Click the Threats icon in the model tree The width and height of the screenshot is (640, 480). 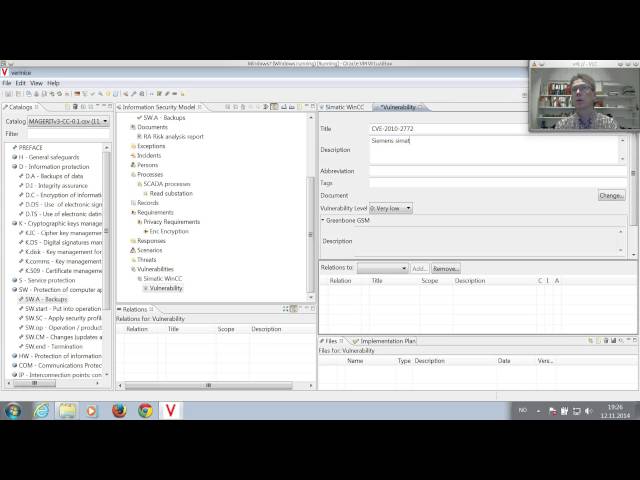133,260
